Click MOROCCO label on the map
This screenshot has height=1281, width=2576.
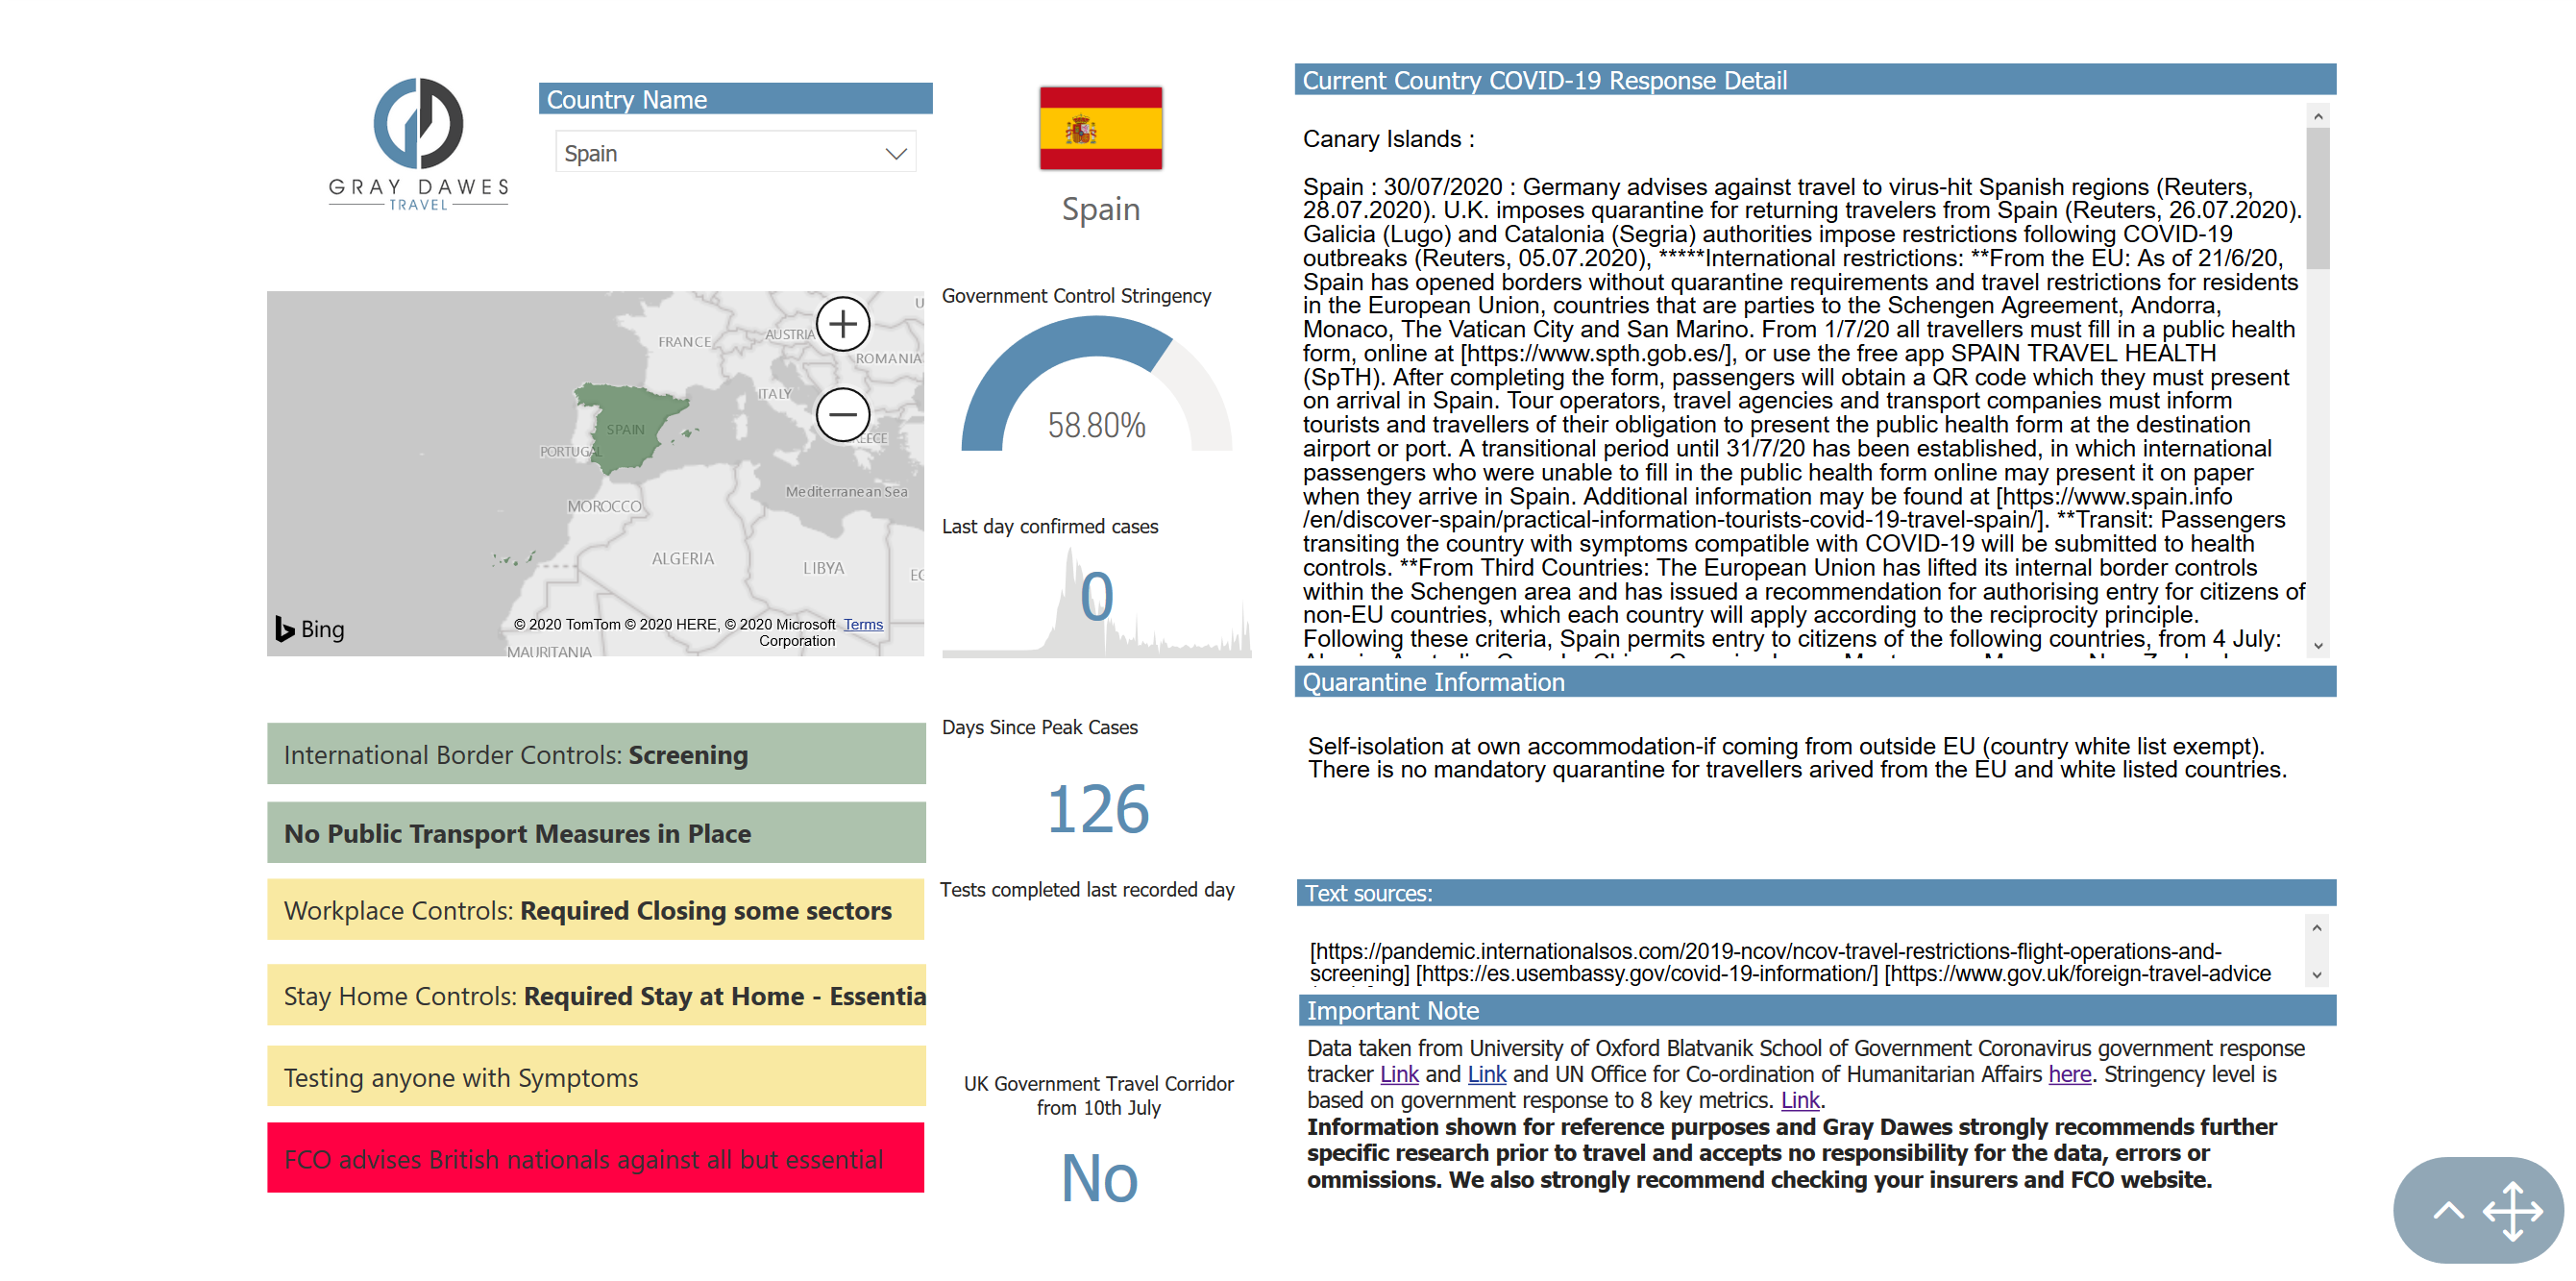coord(604,507)
